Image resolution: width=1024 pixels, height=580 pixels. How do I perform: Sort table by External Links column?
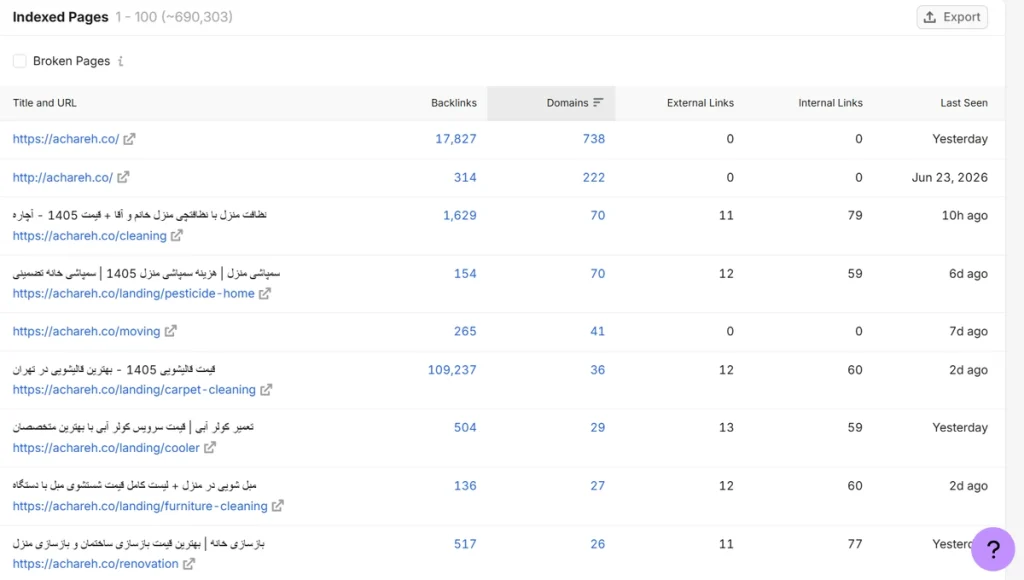click(x=700, y=103)
